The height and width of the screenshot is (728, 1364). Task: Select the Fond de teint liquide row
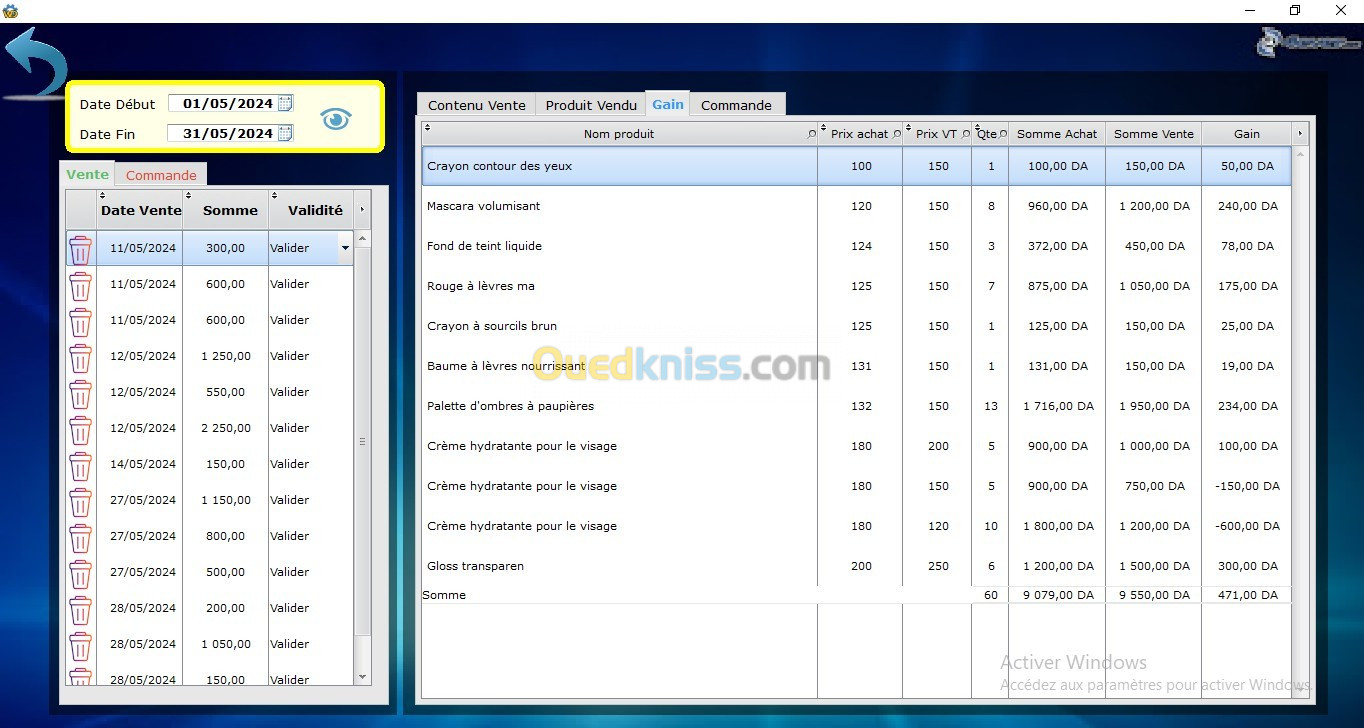point(857,246)
